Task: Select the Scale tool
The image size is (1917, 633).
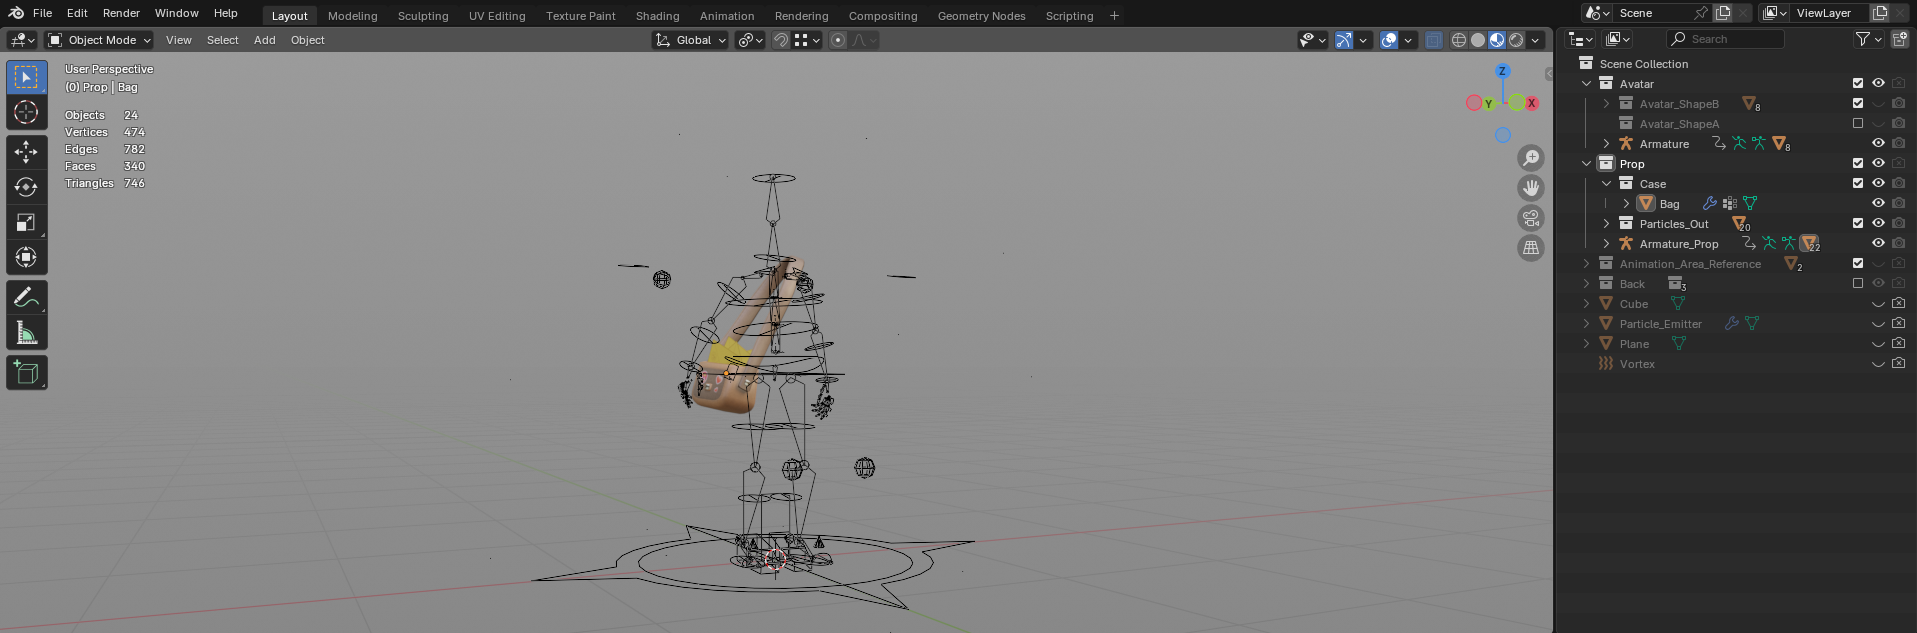Action: [x=26, y=222]
